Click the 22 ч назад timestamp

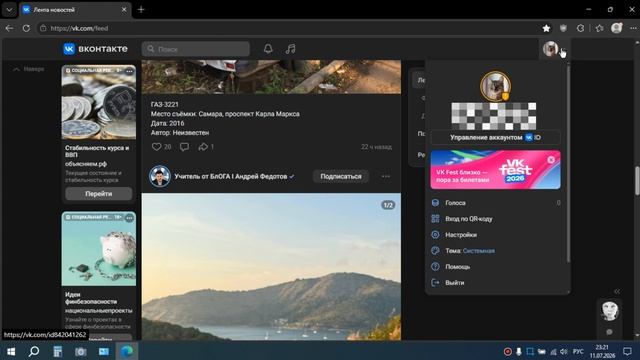coord(376,147)
